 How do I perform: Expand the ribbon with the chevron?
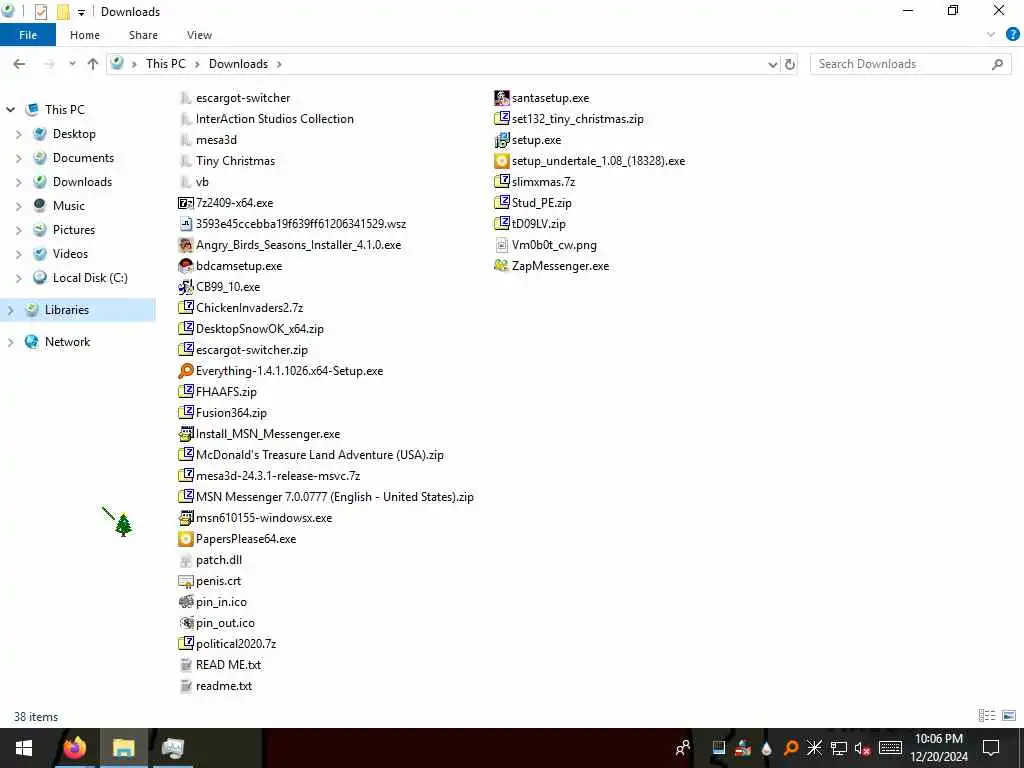tap(991, 35)
